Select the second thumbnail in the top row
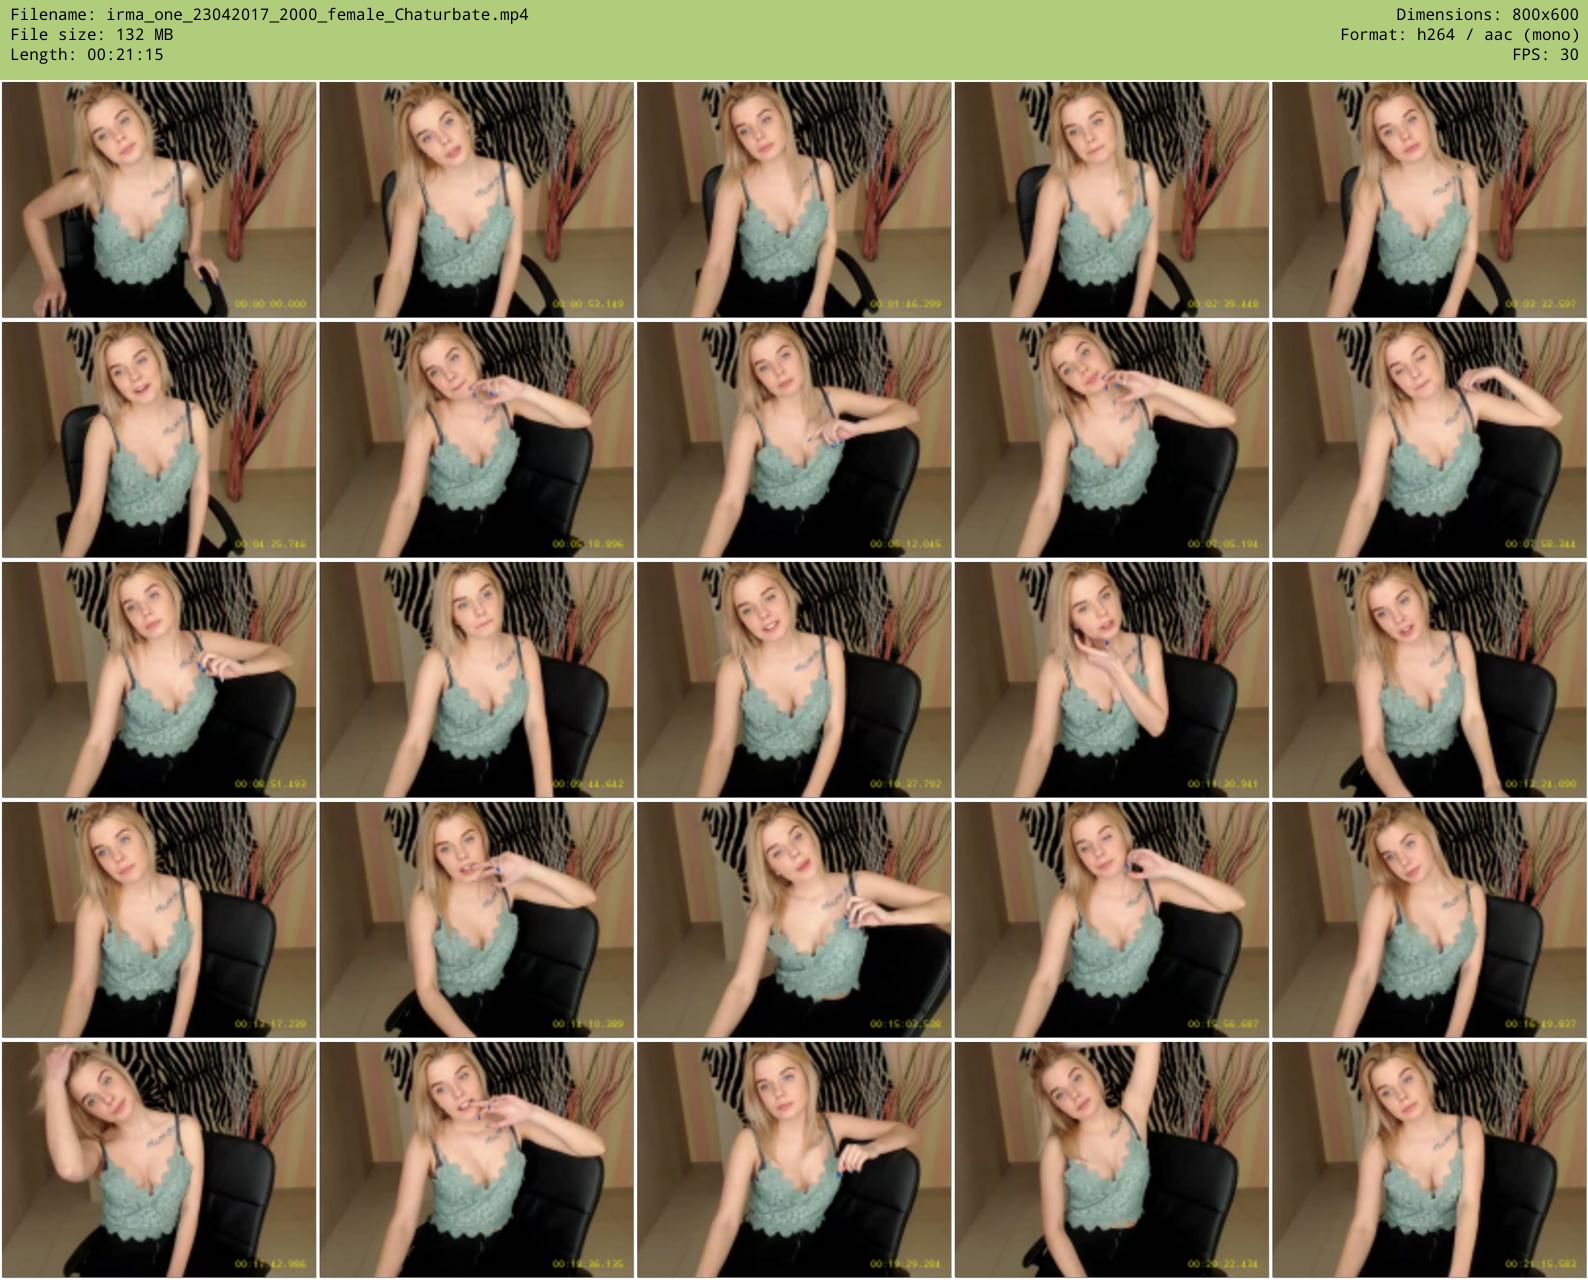This screenshot has width=1588, height=1280. pyautogui.click(x=477, y=200)
